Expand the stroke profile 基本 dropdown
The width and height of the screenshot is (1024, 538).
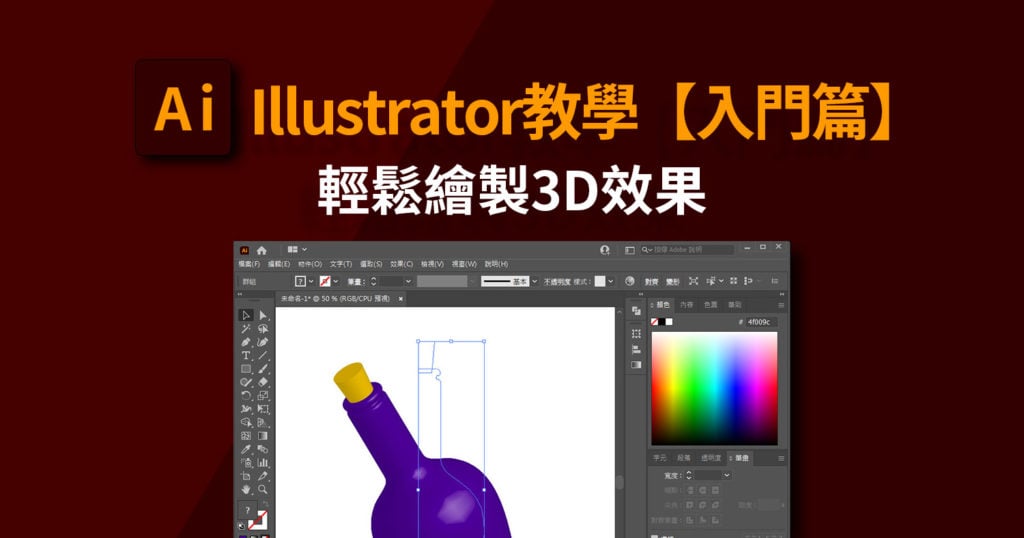[x=534, y=281]
